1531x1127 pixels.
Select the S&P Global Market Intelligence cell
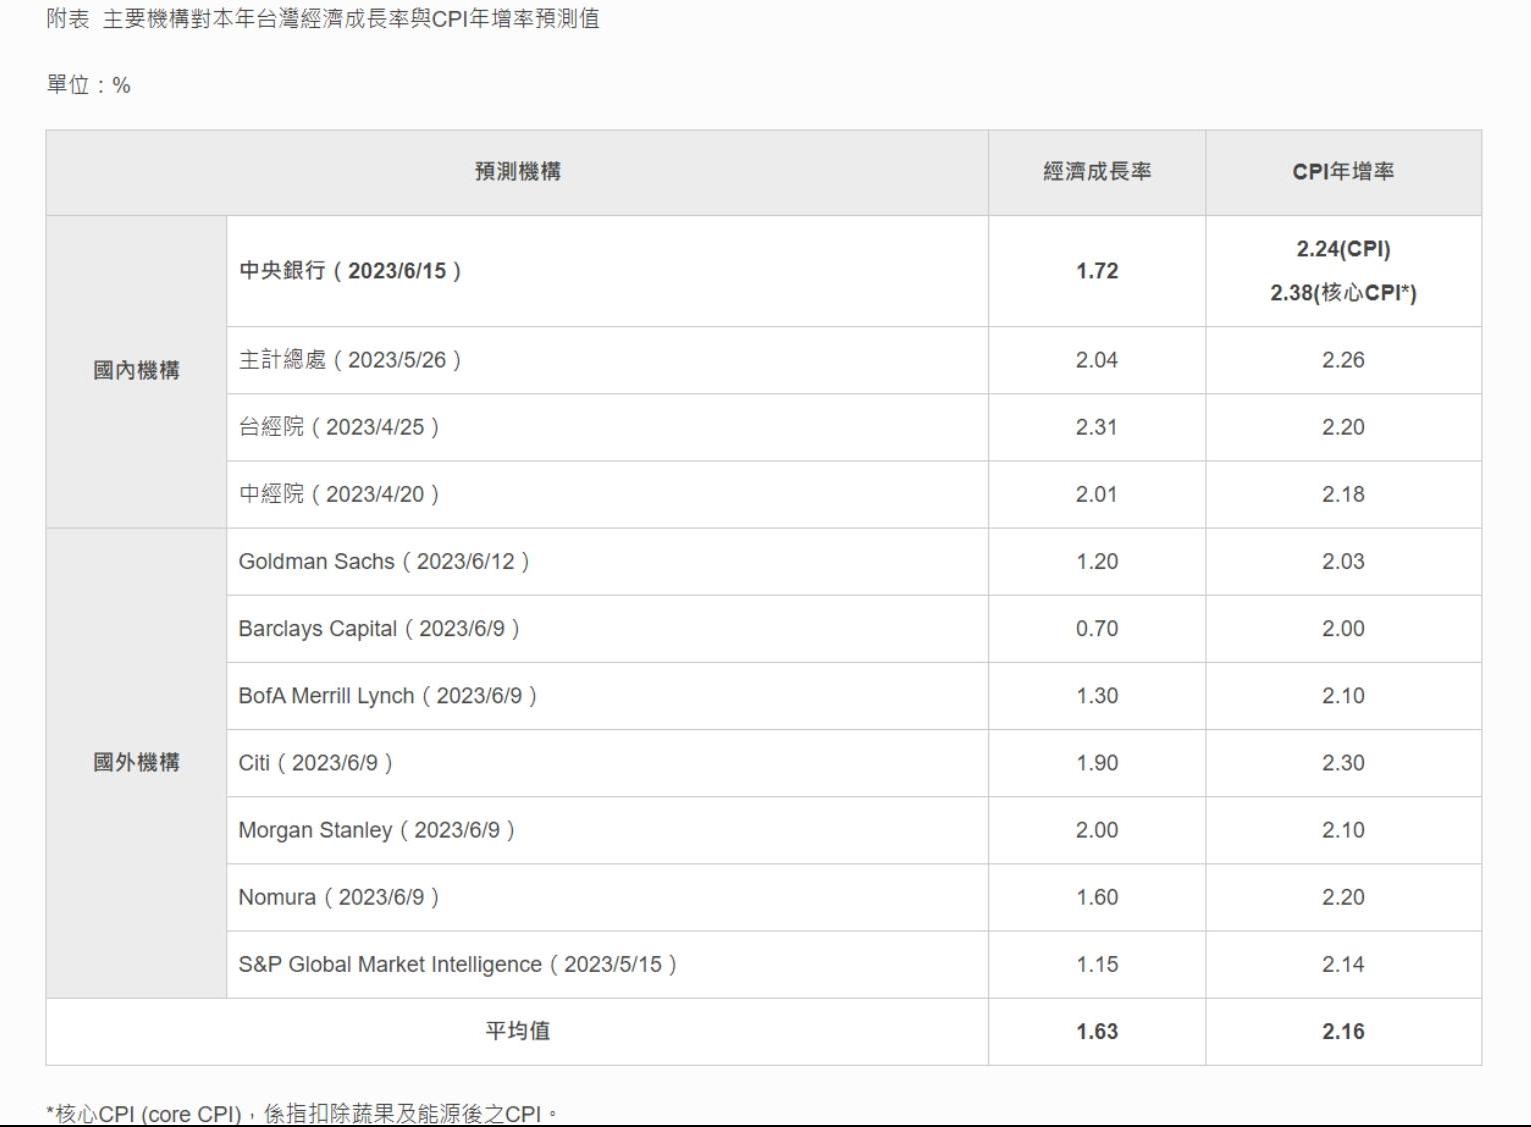point(457,964)
